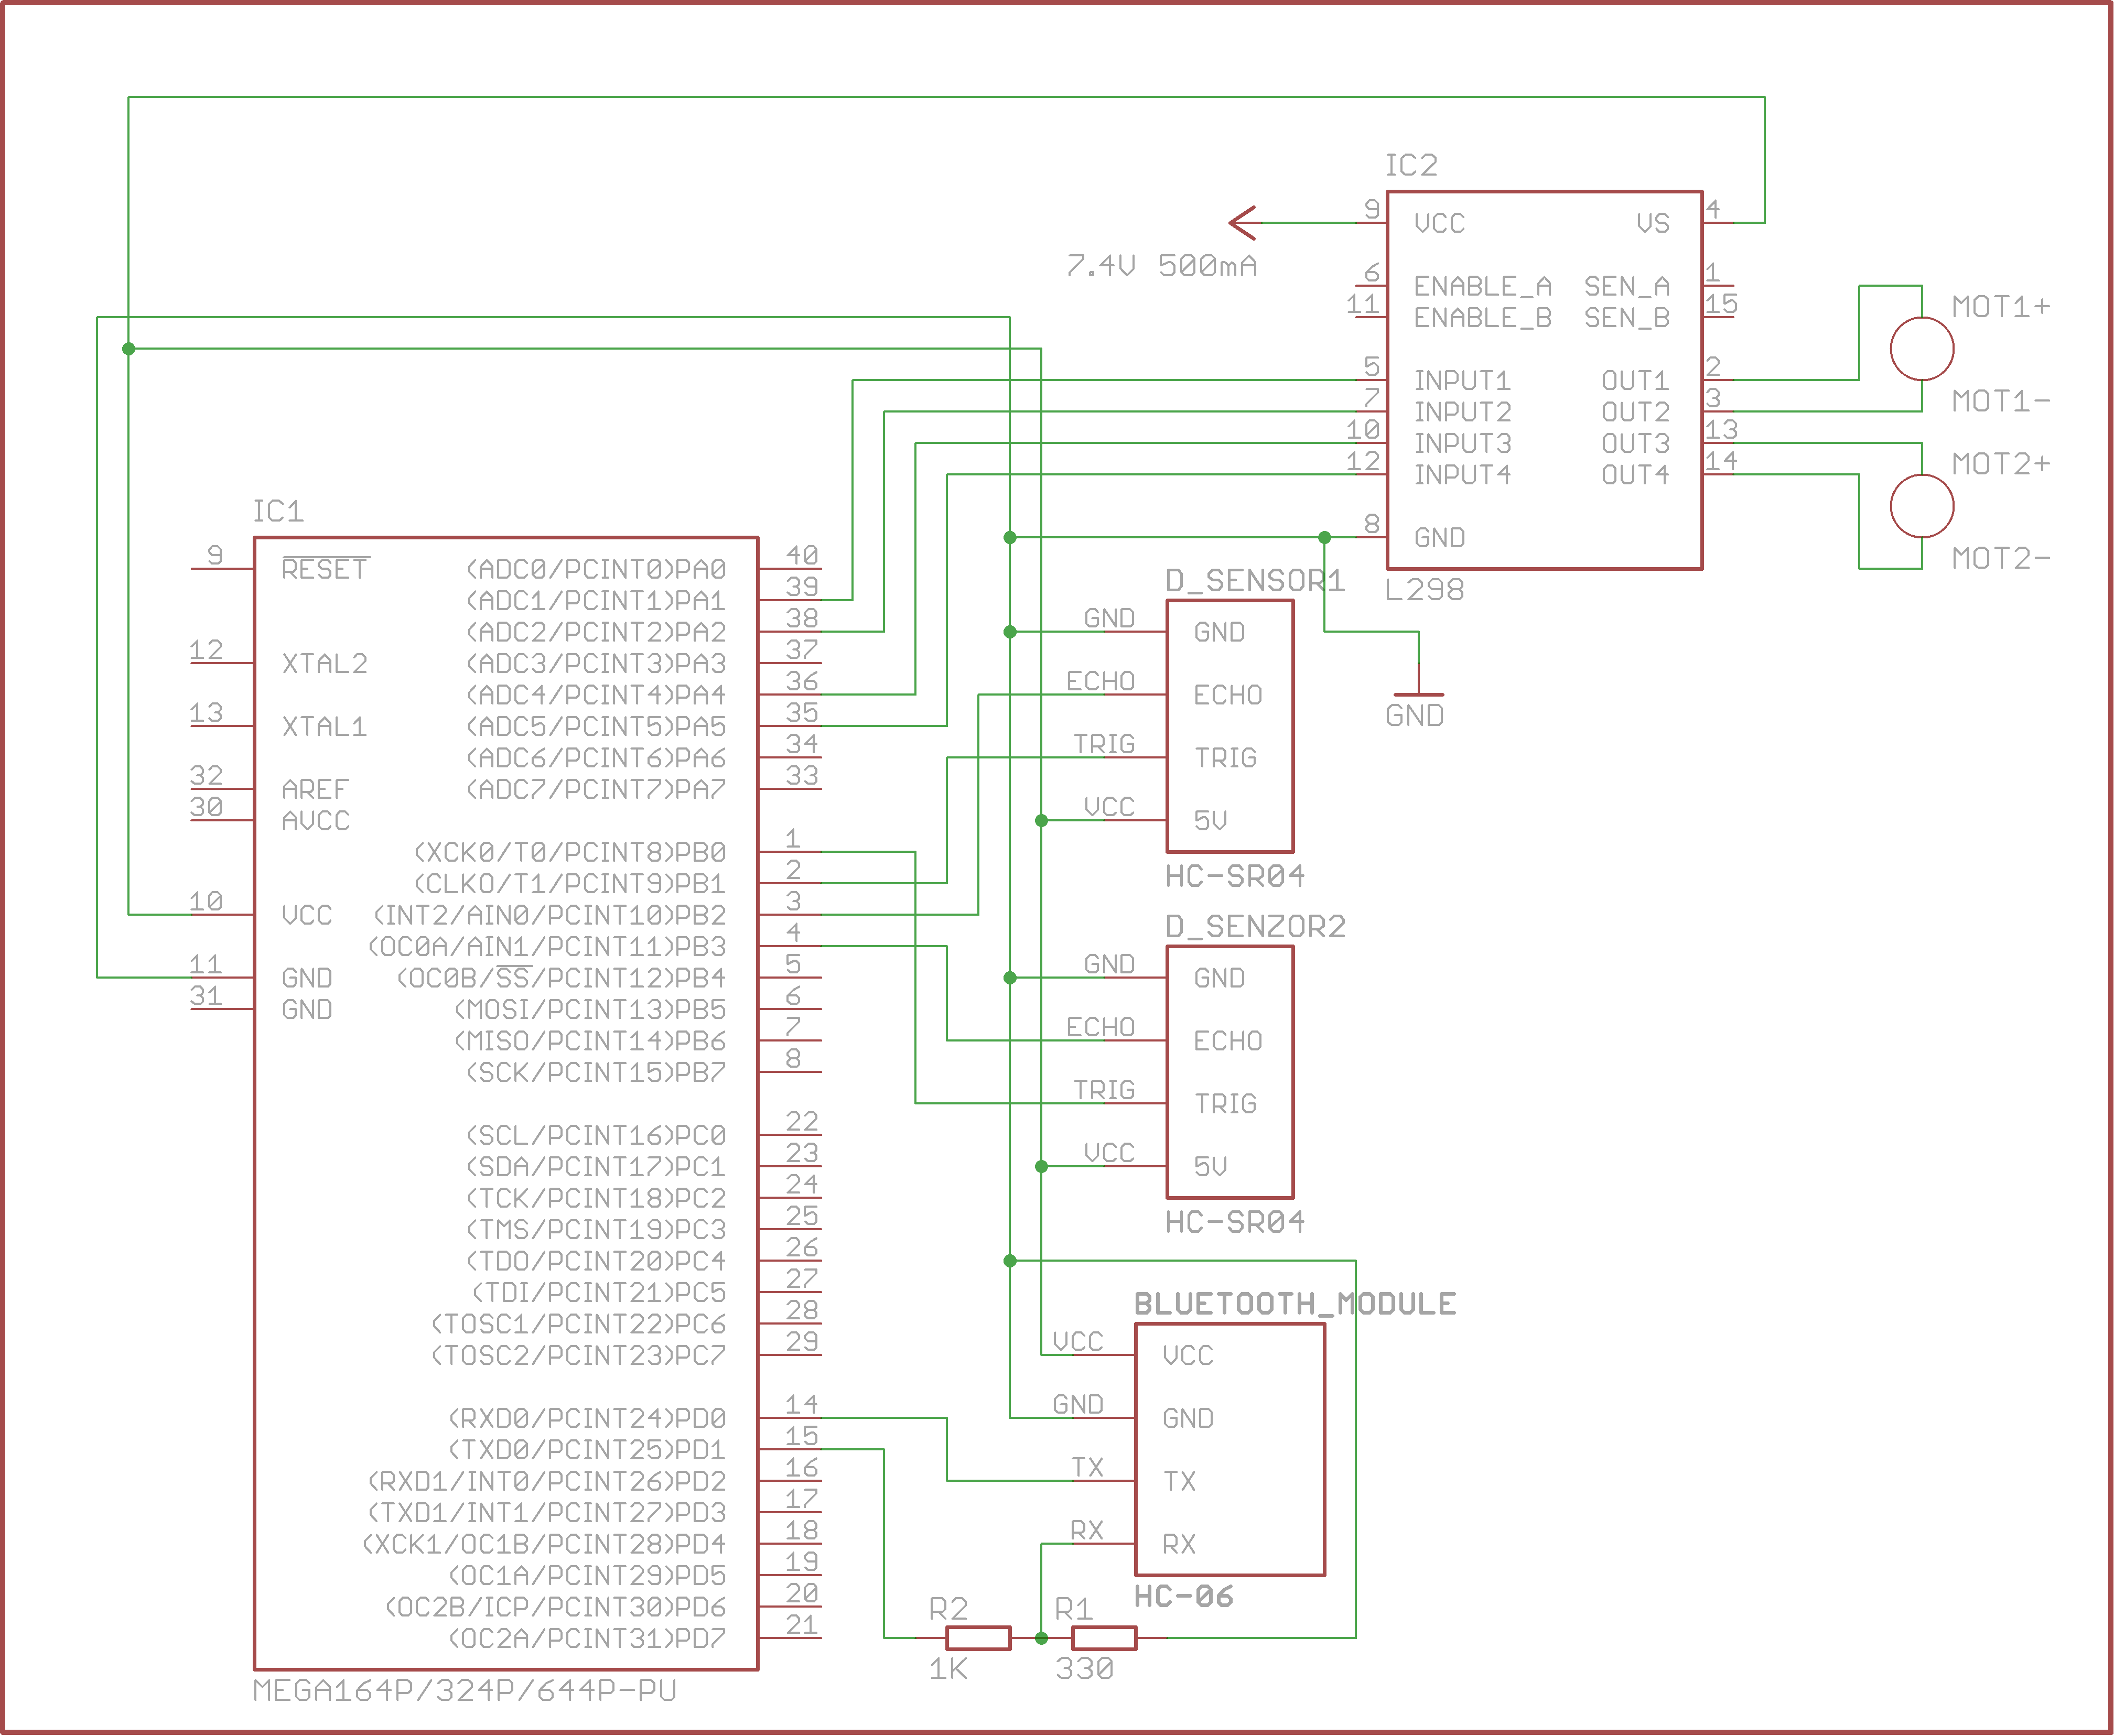Viewport: 2114px width, 1736px height.
Task: Select the (SCL/PCINT16)PC0 pin label
Action: (x=596, y=1135)
